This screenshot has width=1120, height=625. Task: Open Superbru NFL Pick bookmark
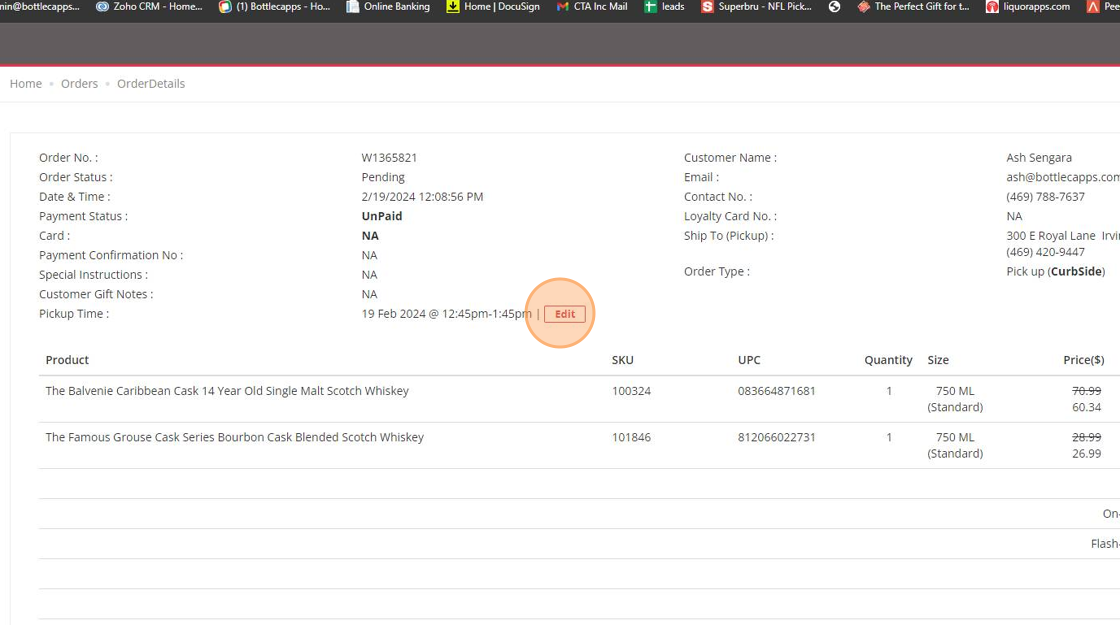pos(756,6)
